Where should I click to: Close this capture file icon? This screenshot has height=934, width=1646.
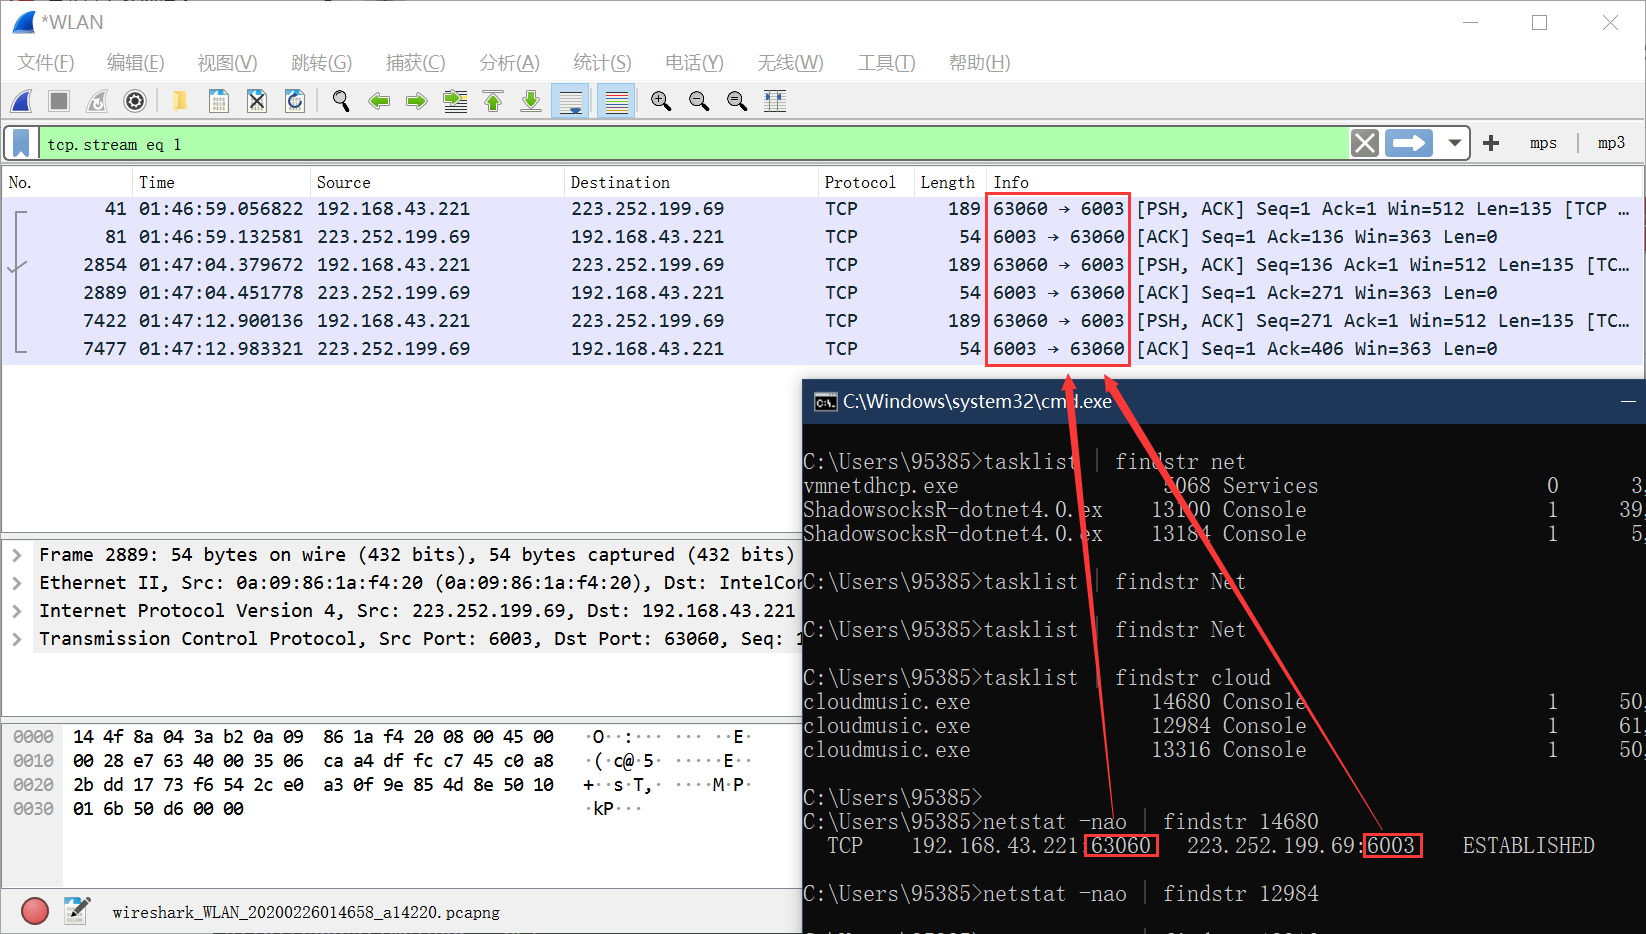pyautogui.click(x=257, y=101)
